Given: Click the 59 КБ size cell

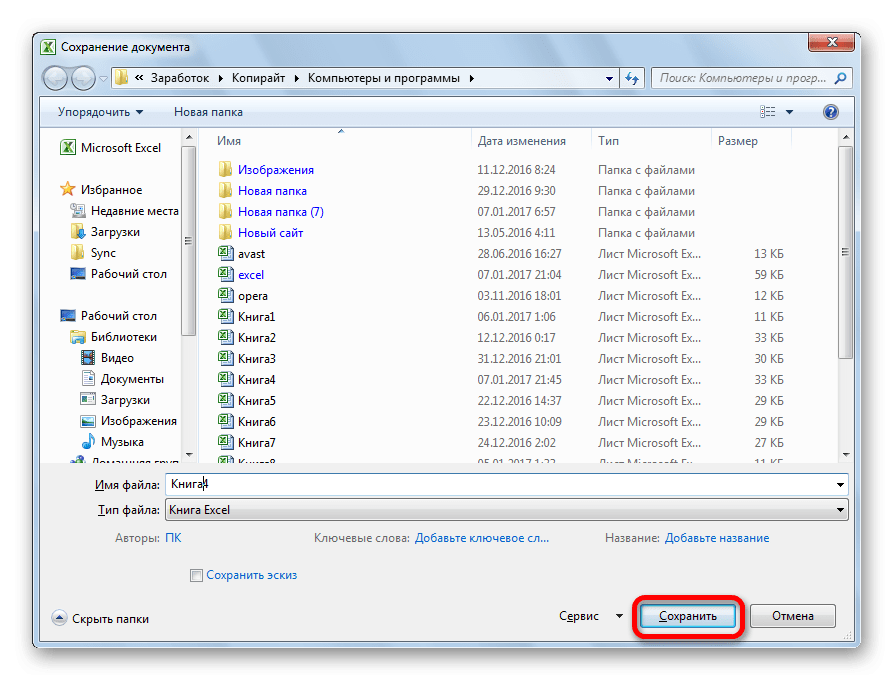Looking at the screenshot, I should 769,275.
